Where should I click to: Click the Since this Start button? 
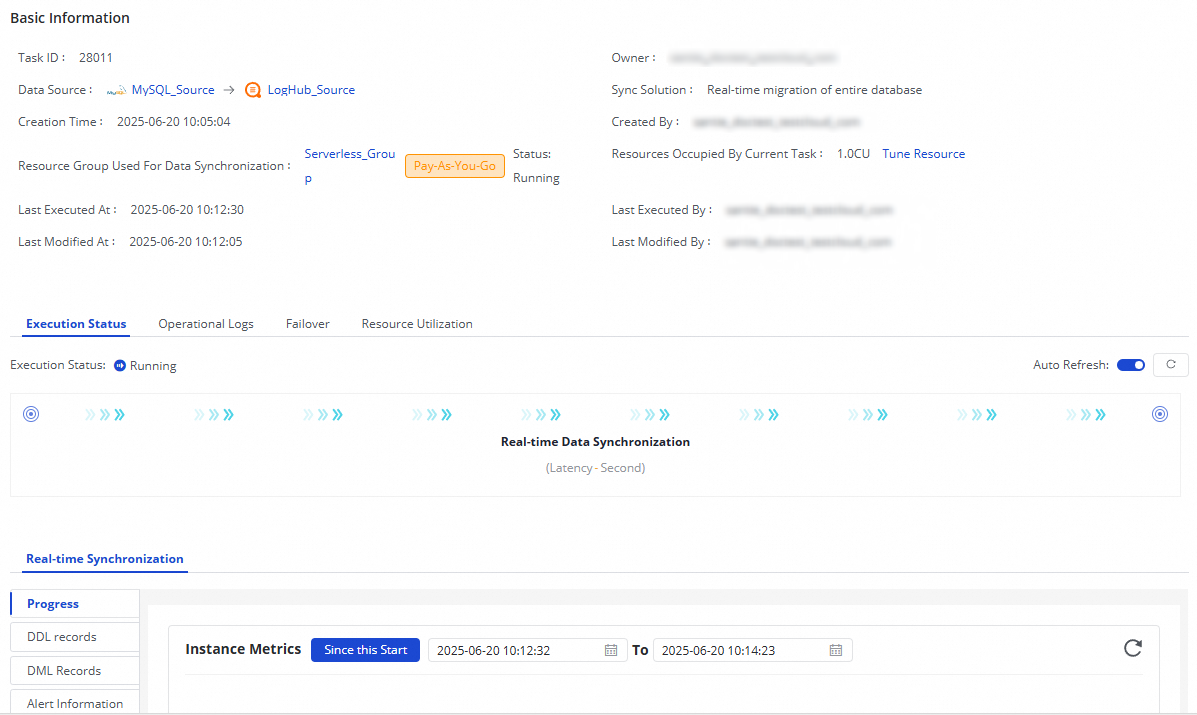[366, 649]
